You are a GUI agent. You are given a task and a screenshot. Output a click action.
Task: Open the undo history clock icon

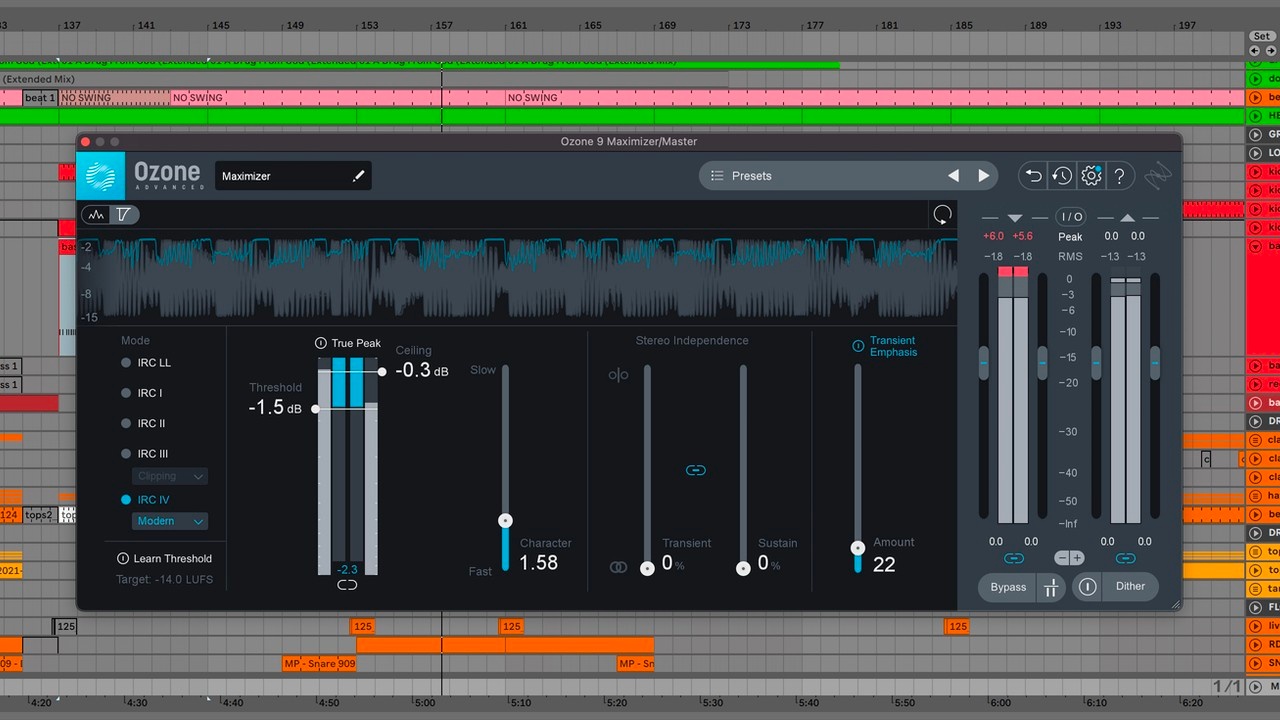1062,176
